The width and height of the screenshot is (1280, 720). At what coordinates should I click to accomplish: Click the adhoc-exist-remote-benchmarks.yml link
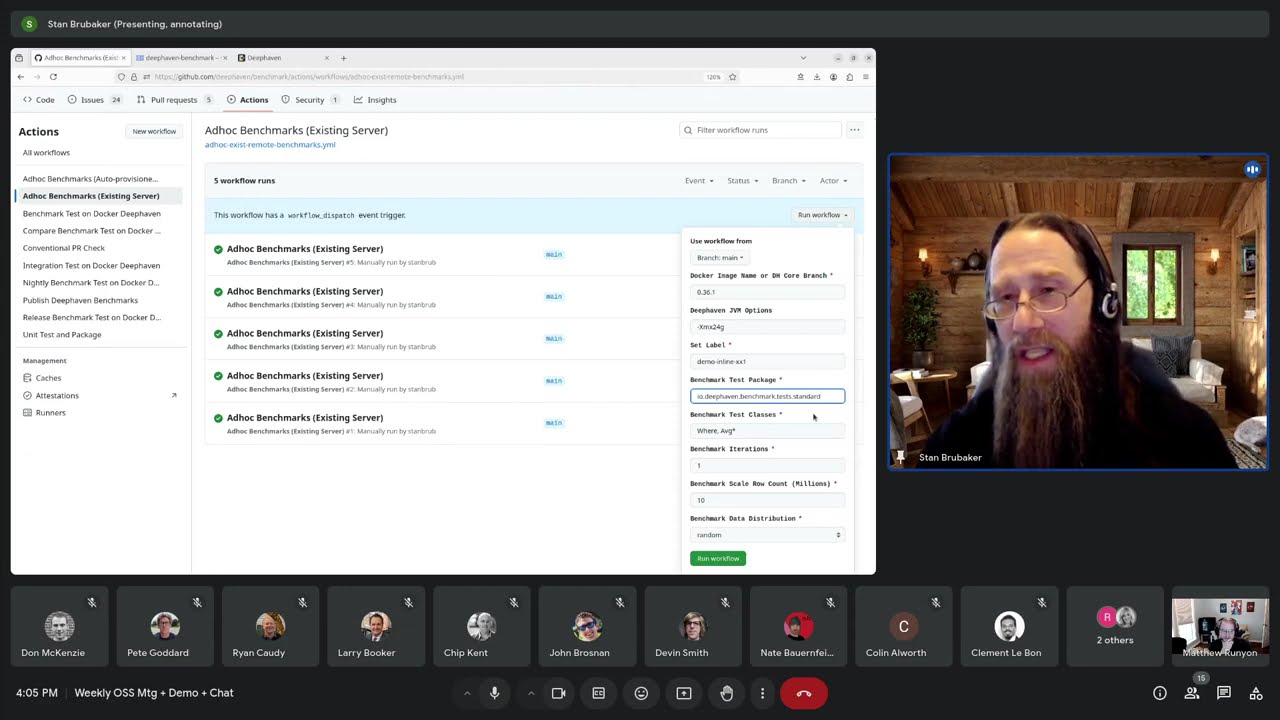(x=270, y=145)
